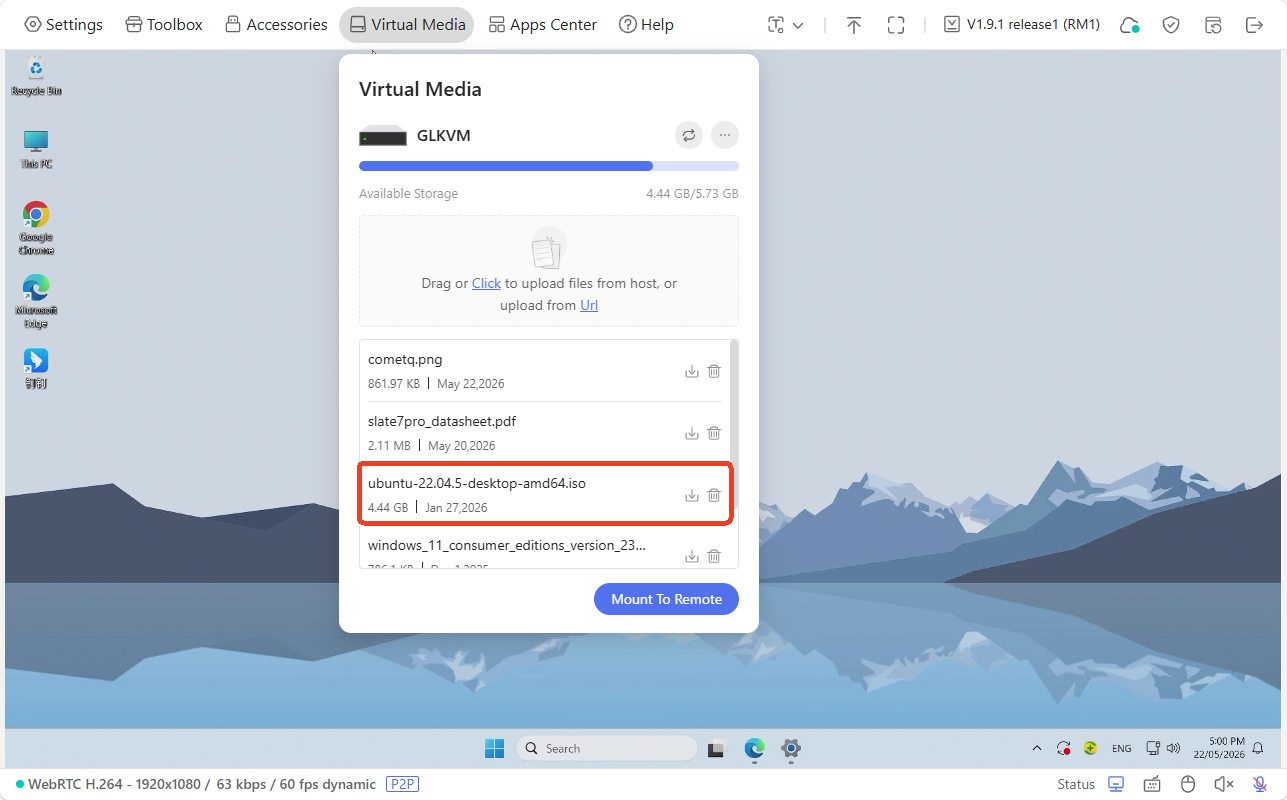Select the windows_11_consumer_editions file name
Image resolution: width=1287 pixels, height=800 pixels.
click(x=507, y=545)
